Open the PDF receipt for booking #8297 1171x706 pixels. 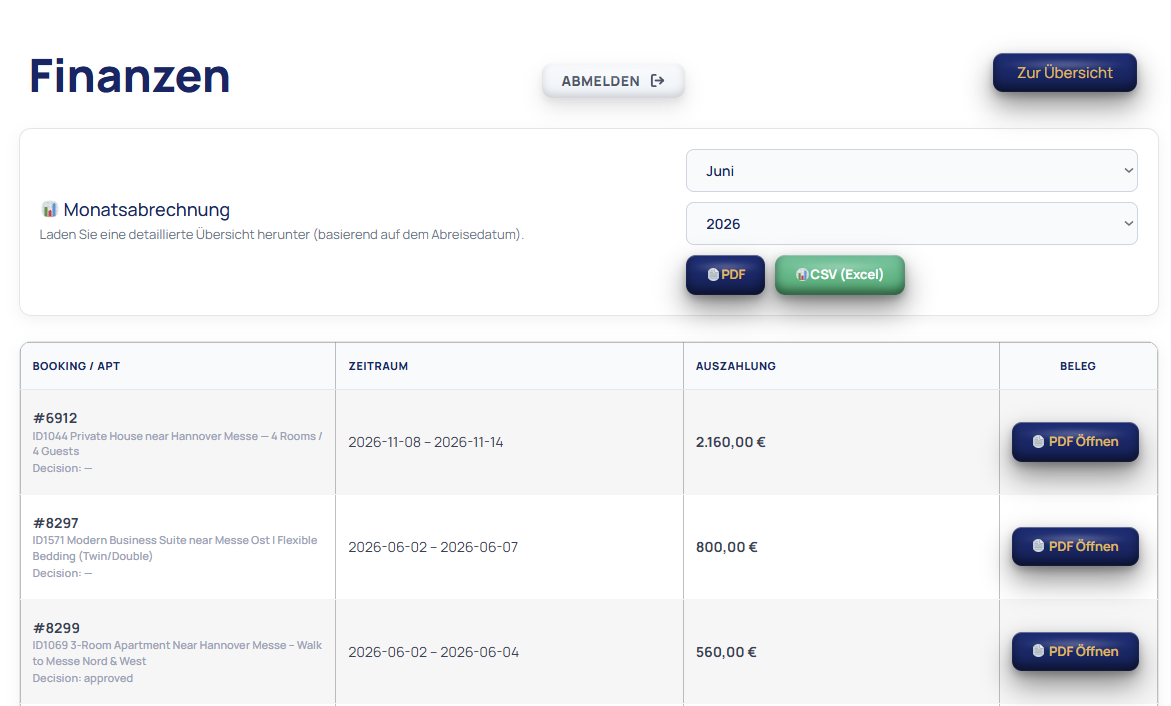[x=1075, y=546]
